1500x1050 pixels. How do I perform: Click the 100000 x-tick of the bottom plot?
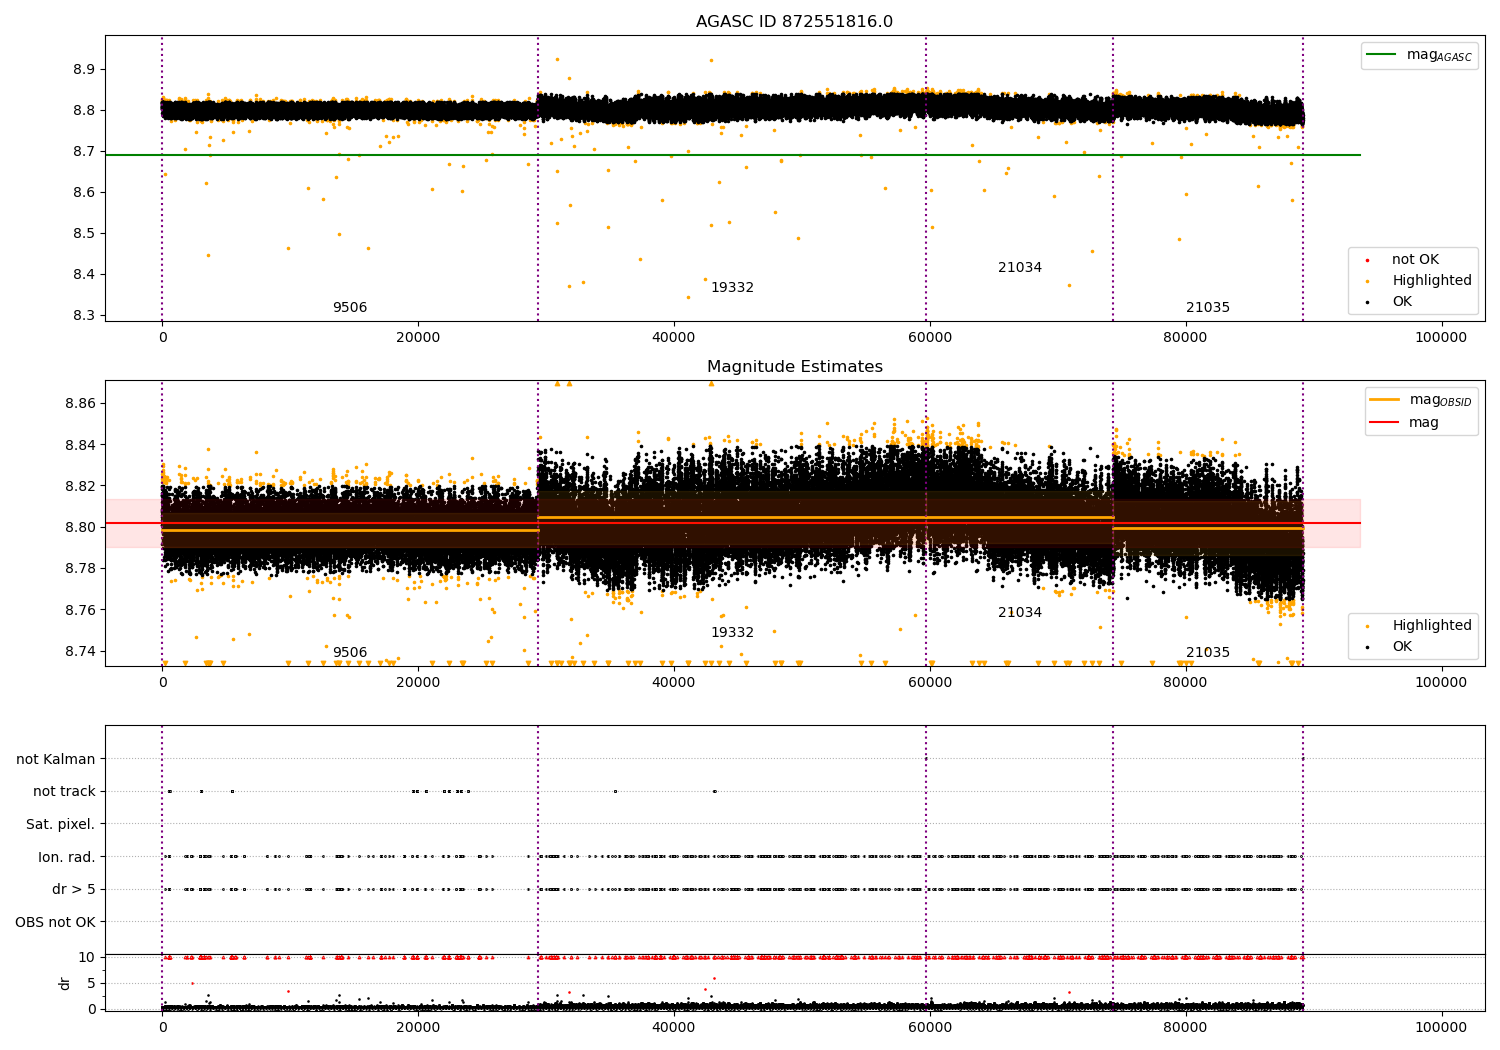1441,1028
